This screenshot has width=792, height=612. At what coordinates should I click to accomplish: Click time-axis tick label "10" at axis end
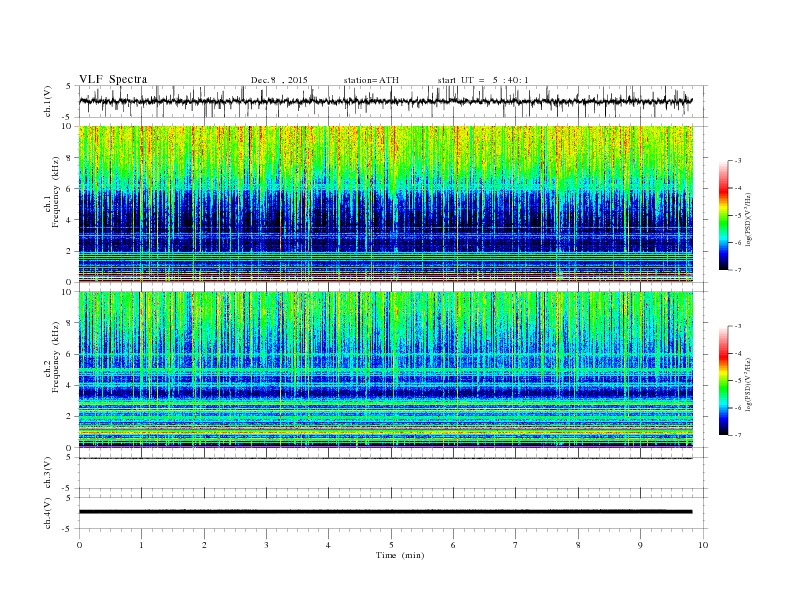(703, 545)
